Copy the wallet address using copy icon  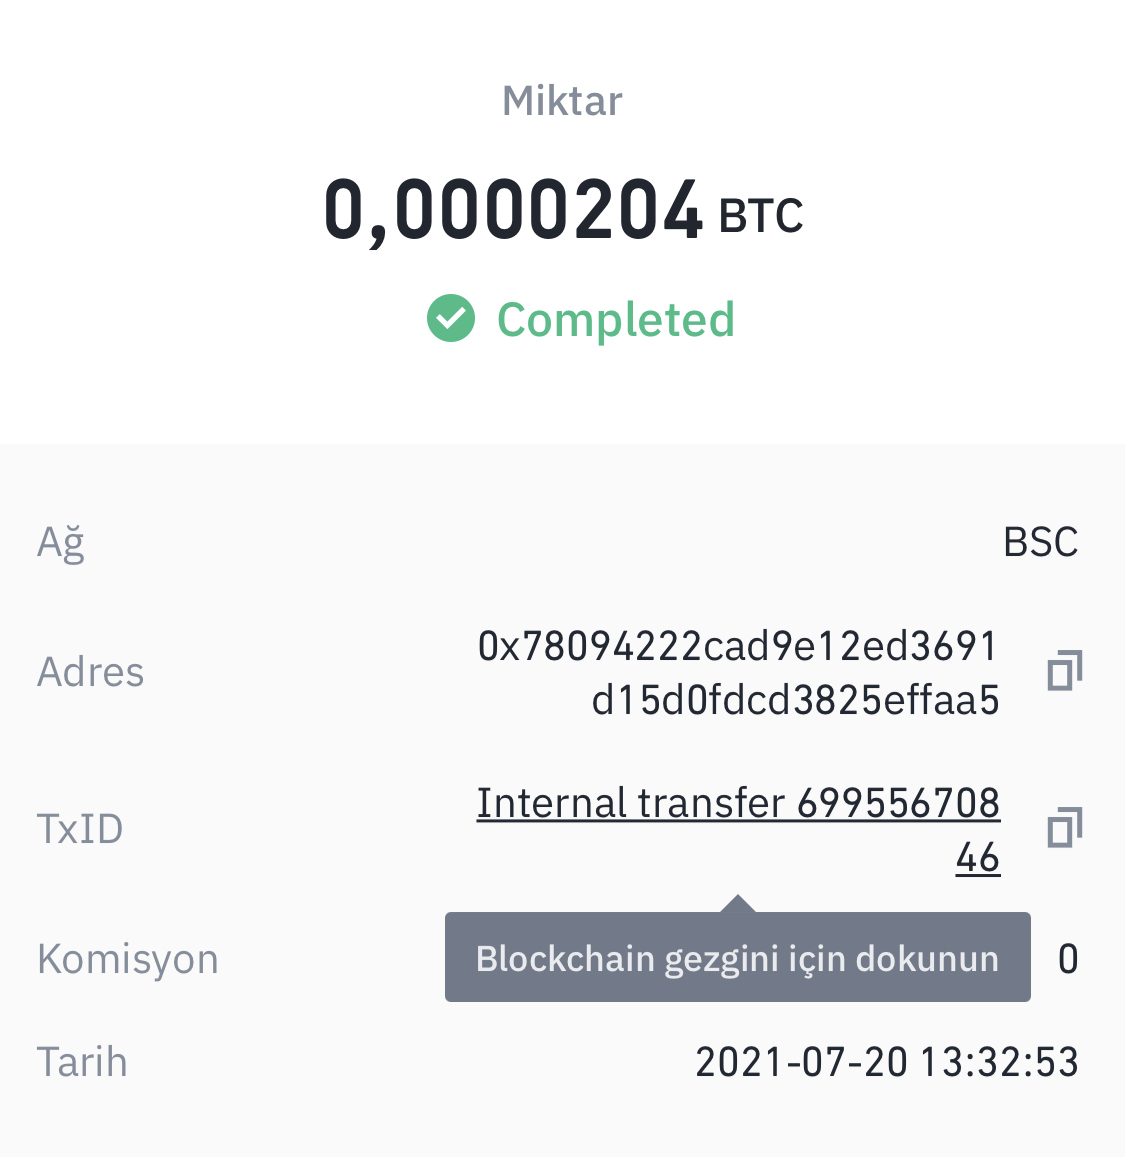[1064, 671]
